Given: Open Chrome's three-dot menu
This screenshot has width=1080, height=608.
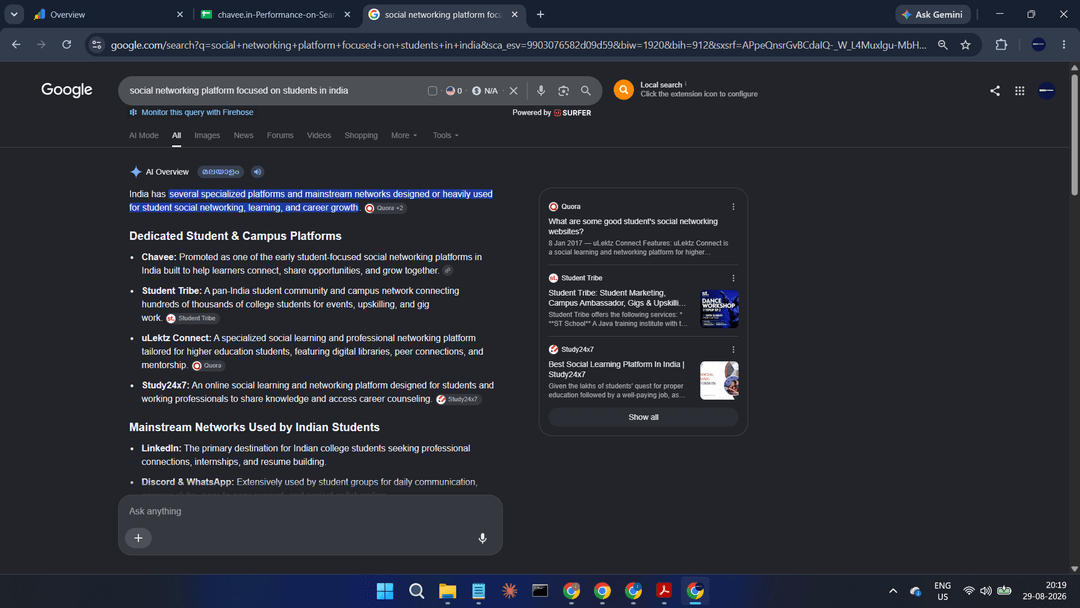Looking at the screenshot, I should 1064,45.
